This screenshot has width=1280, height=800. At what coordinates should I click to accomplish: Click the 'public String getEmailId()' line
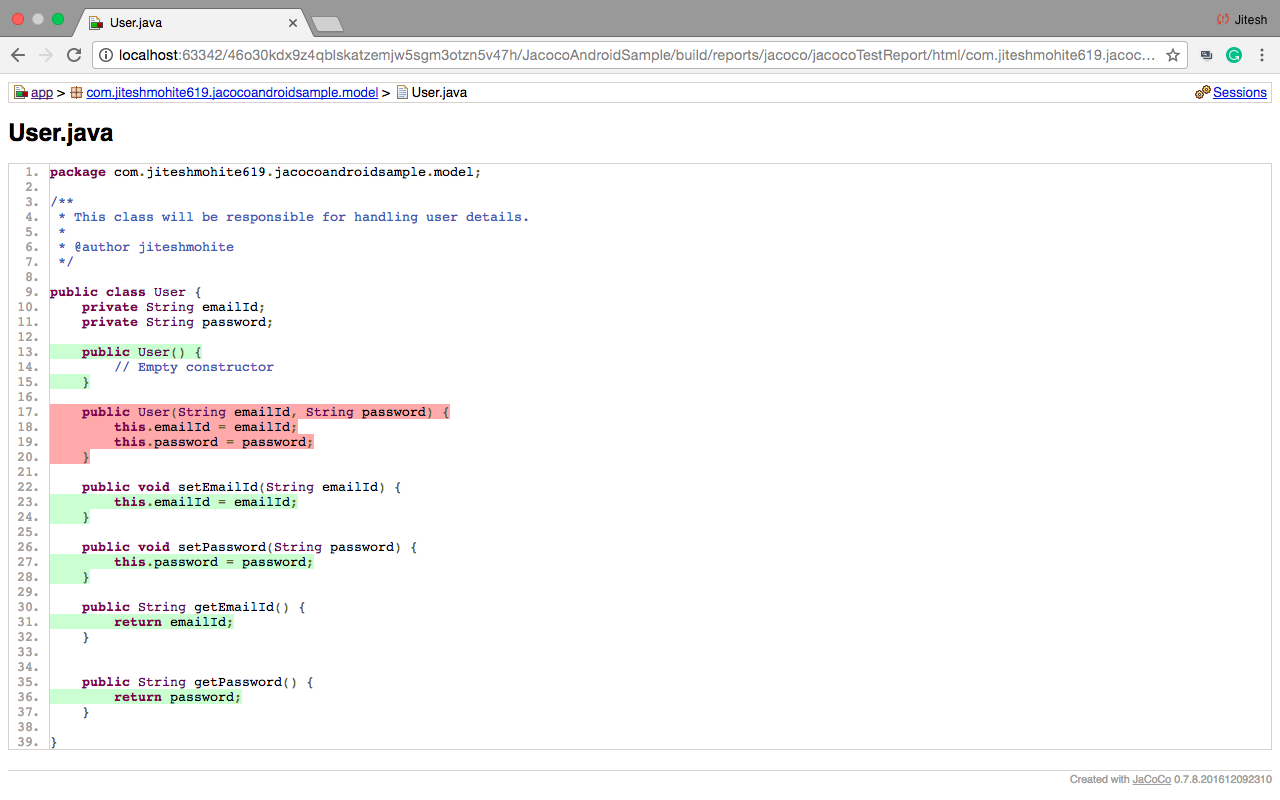pos(194,607)
